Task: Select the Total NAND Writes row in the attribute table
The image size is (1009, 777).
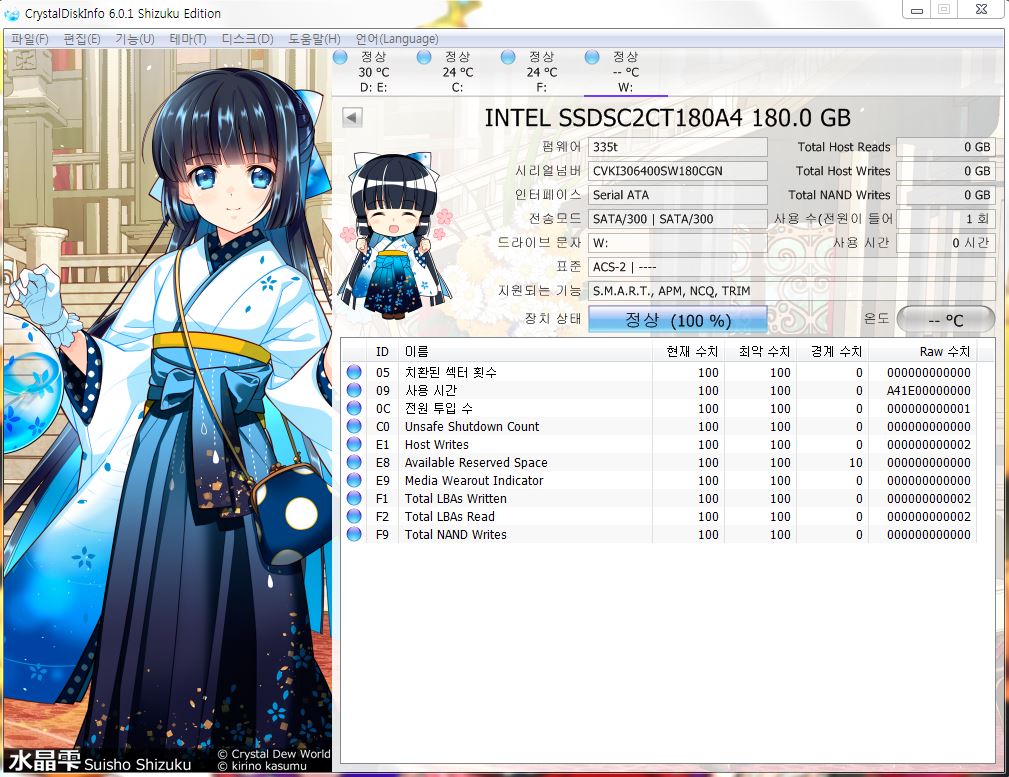Action: coord(659,534)
